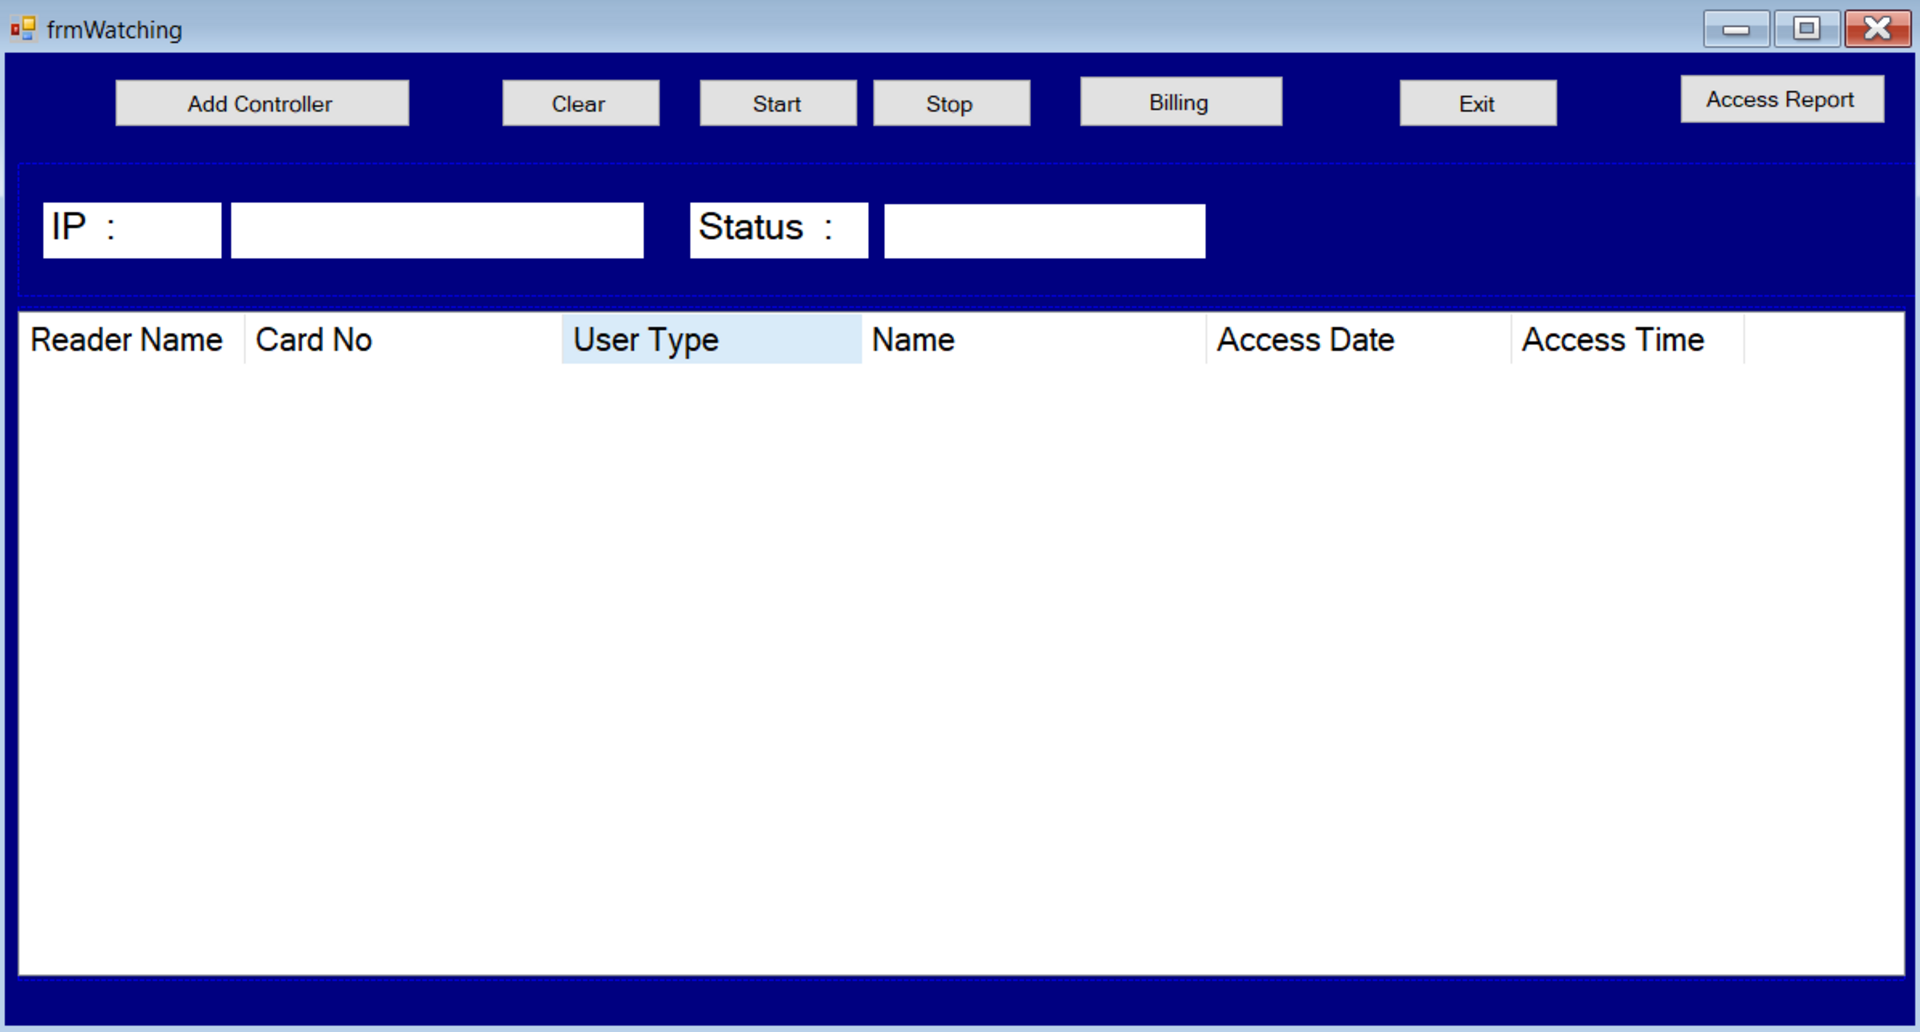Open the Billing screen

1180,102
